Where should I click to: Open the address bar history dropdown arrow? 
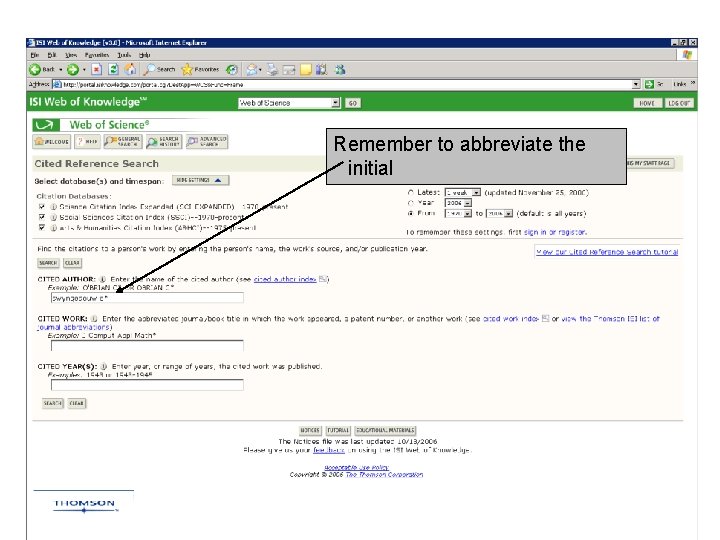coord(636,84)
